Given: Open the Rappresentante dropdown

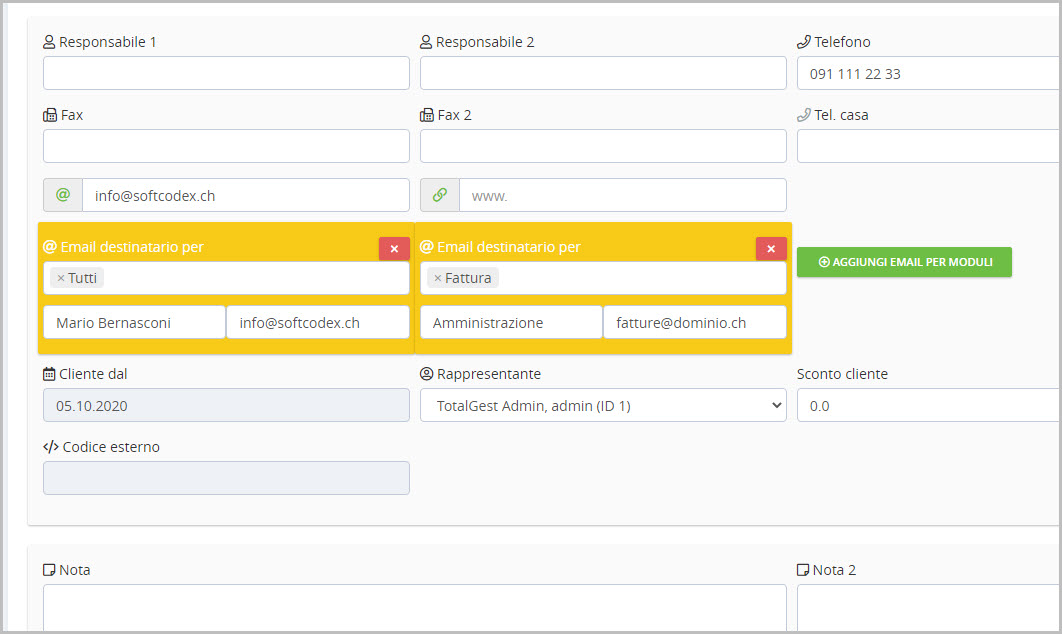Looking at the screenshot, I should pyautogui.click(x=603, y=406).
